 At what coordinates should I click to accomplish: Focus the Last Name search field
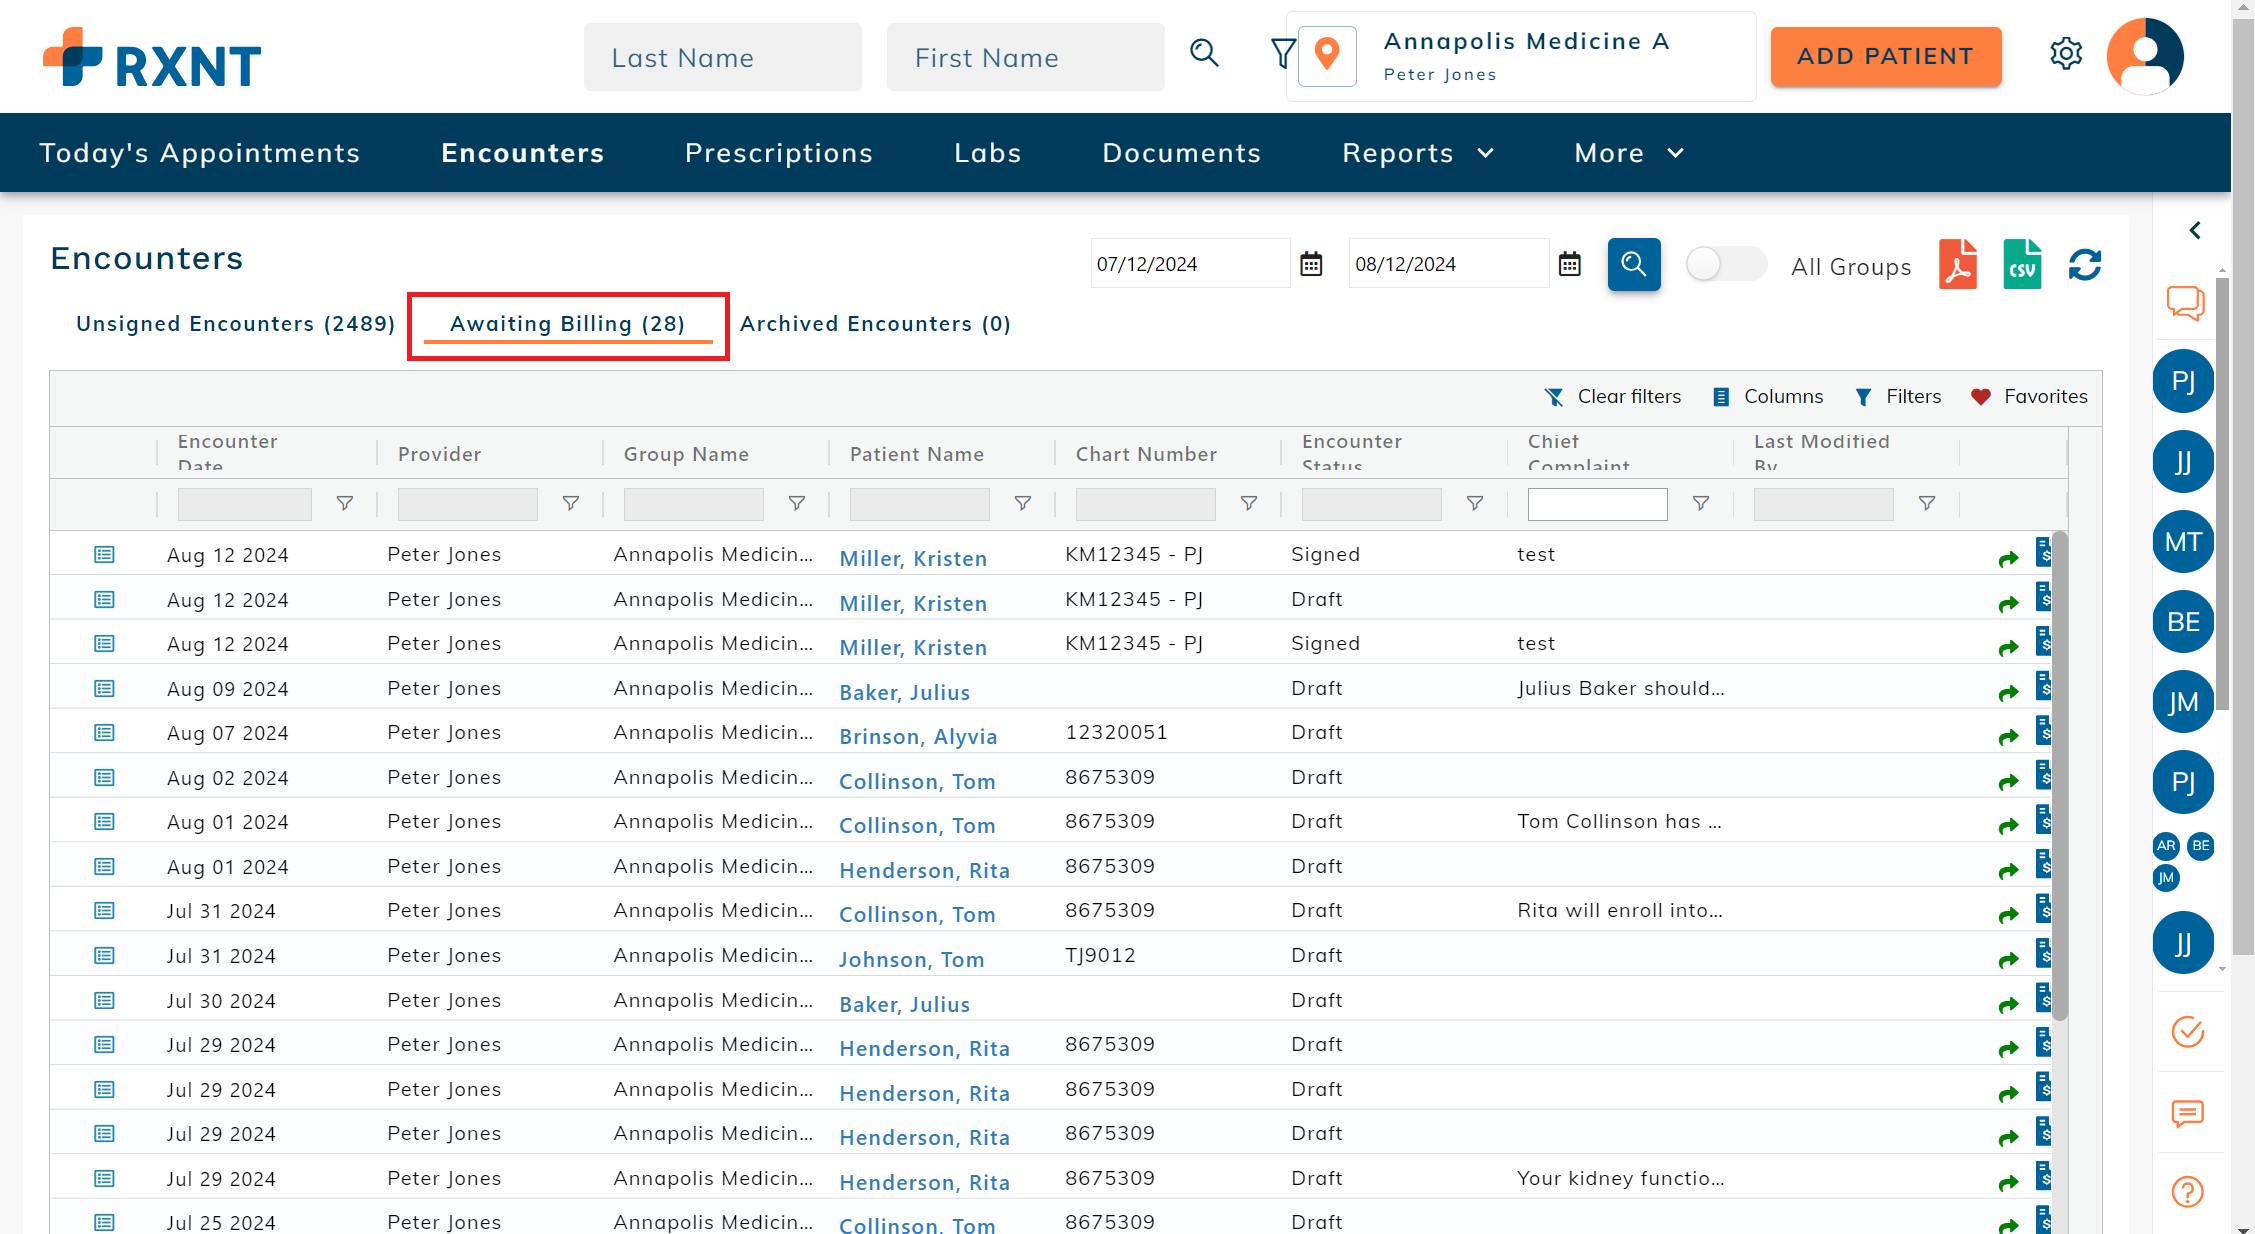[723, 57]
